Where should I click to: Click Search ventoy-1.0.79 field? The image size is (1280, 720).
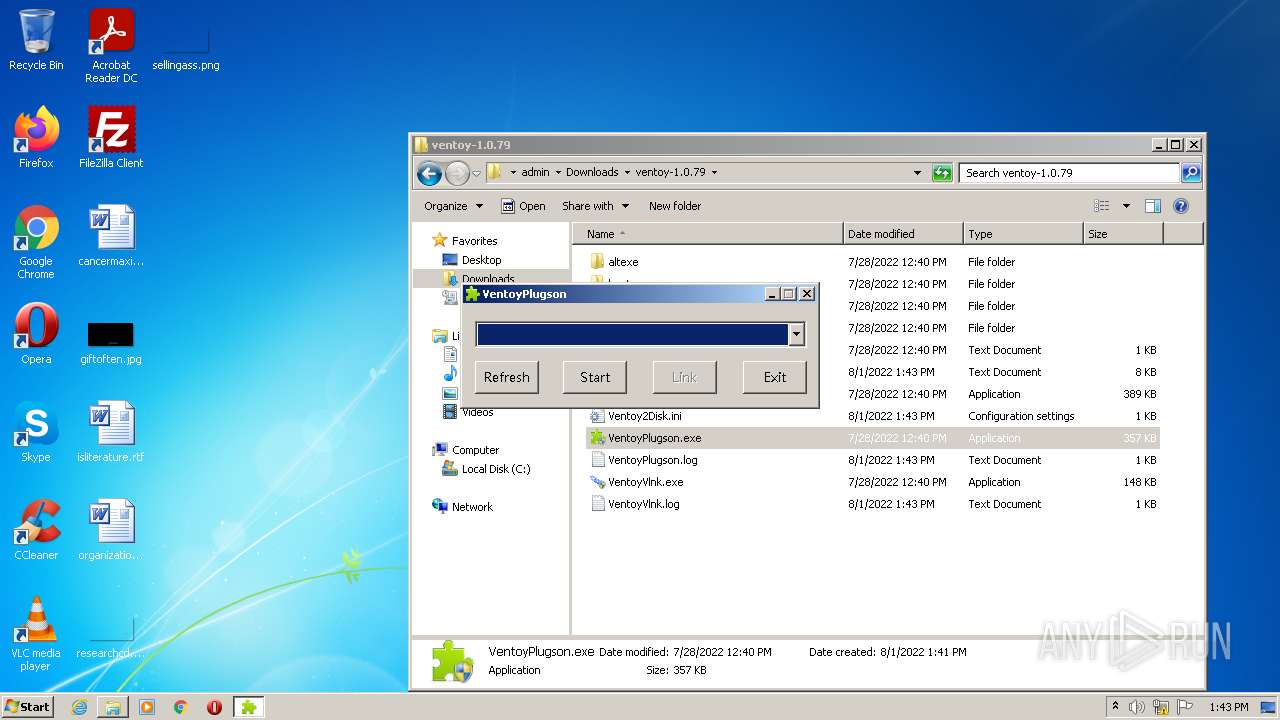click(1069, 173)
